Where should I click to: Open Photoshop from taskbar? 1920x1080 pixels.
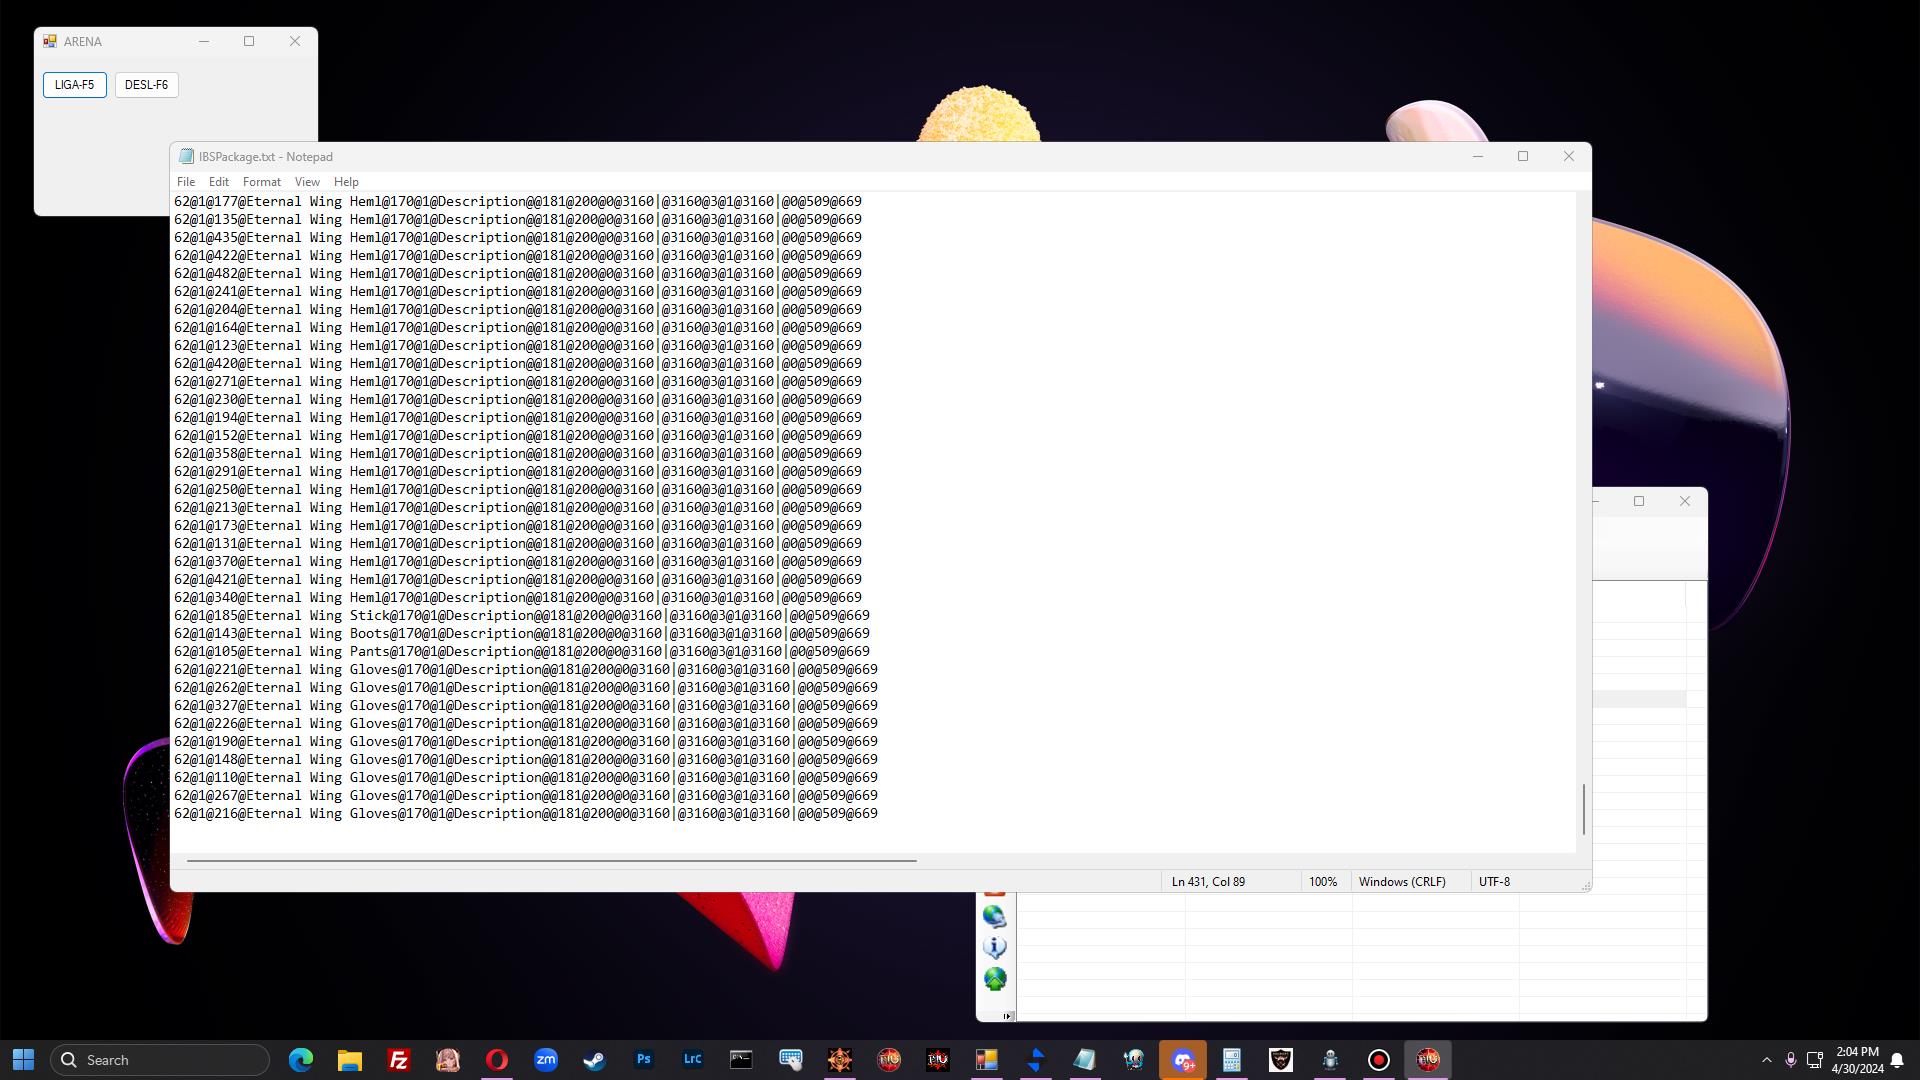pyautogui.click(x=644, y=1060)
